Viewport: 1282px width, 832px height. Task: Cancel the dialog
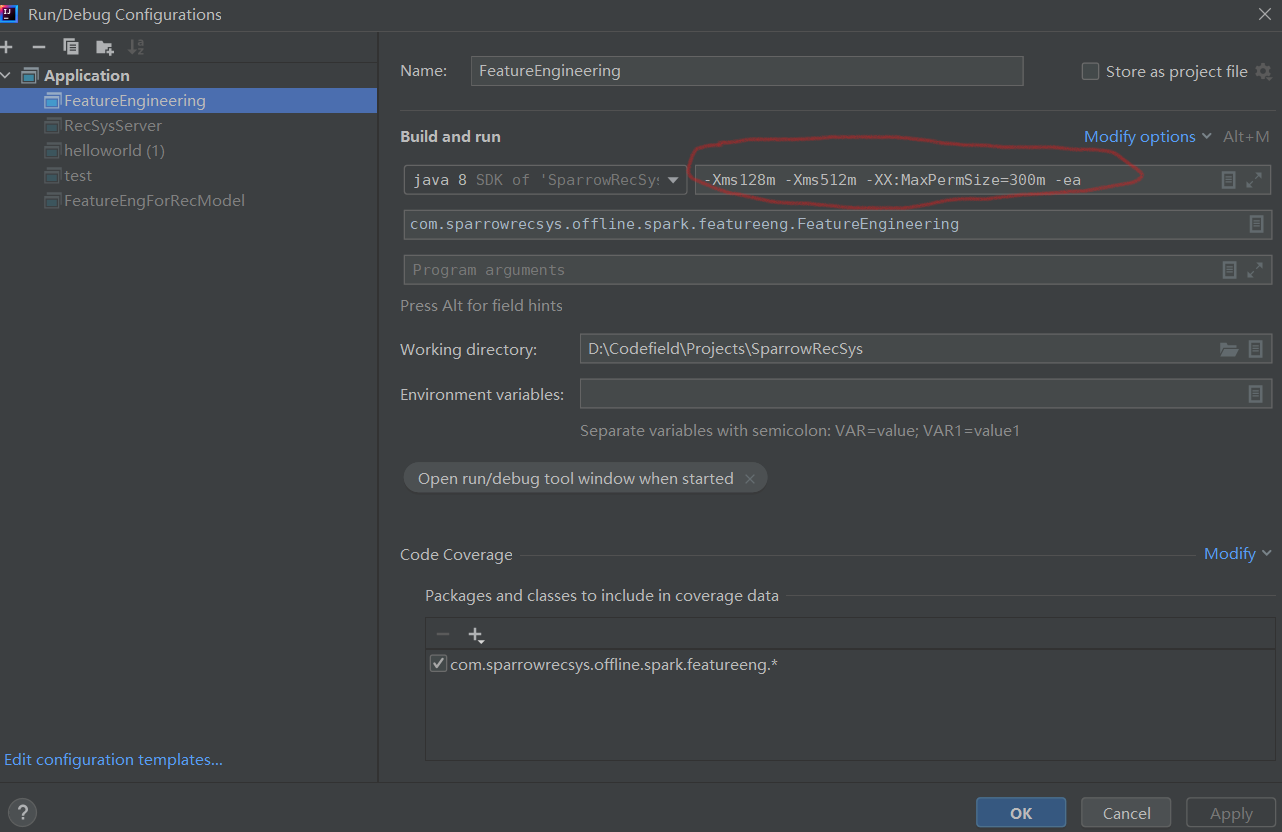tap(1127, 813)
